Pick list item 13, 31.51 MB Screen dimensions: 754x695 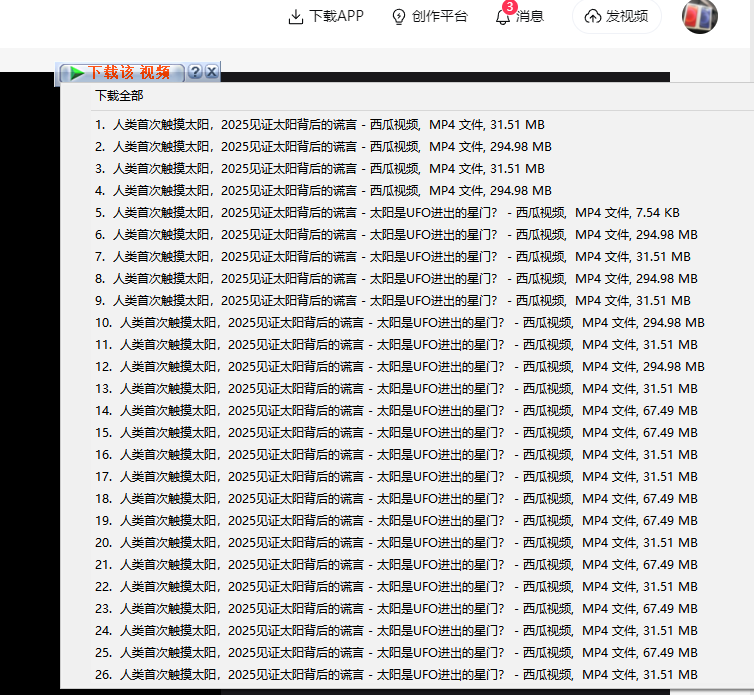(x=396, y=389)
